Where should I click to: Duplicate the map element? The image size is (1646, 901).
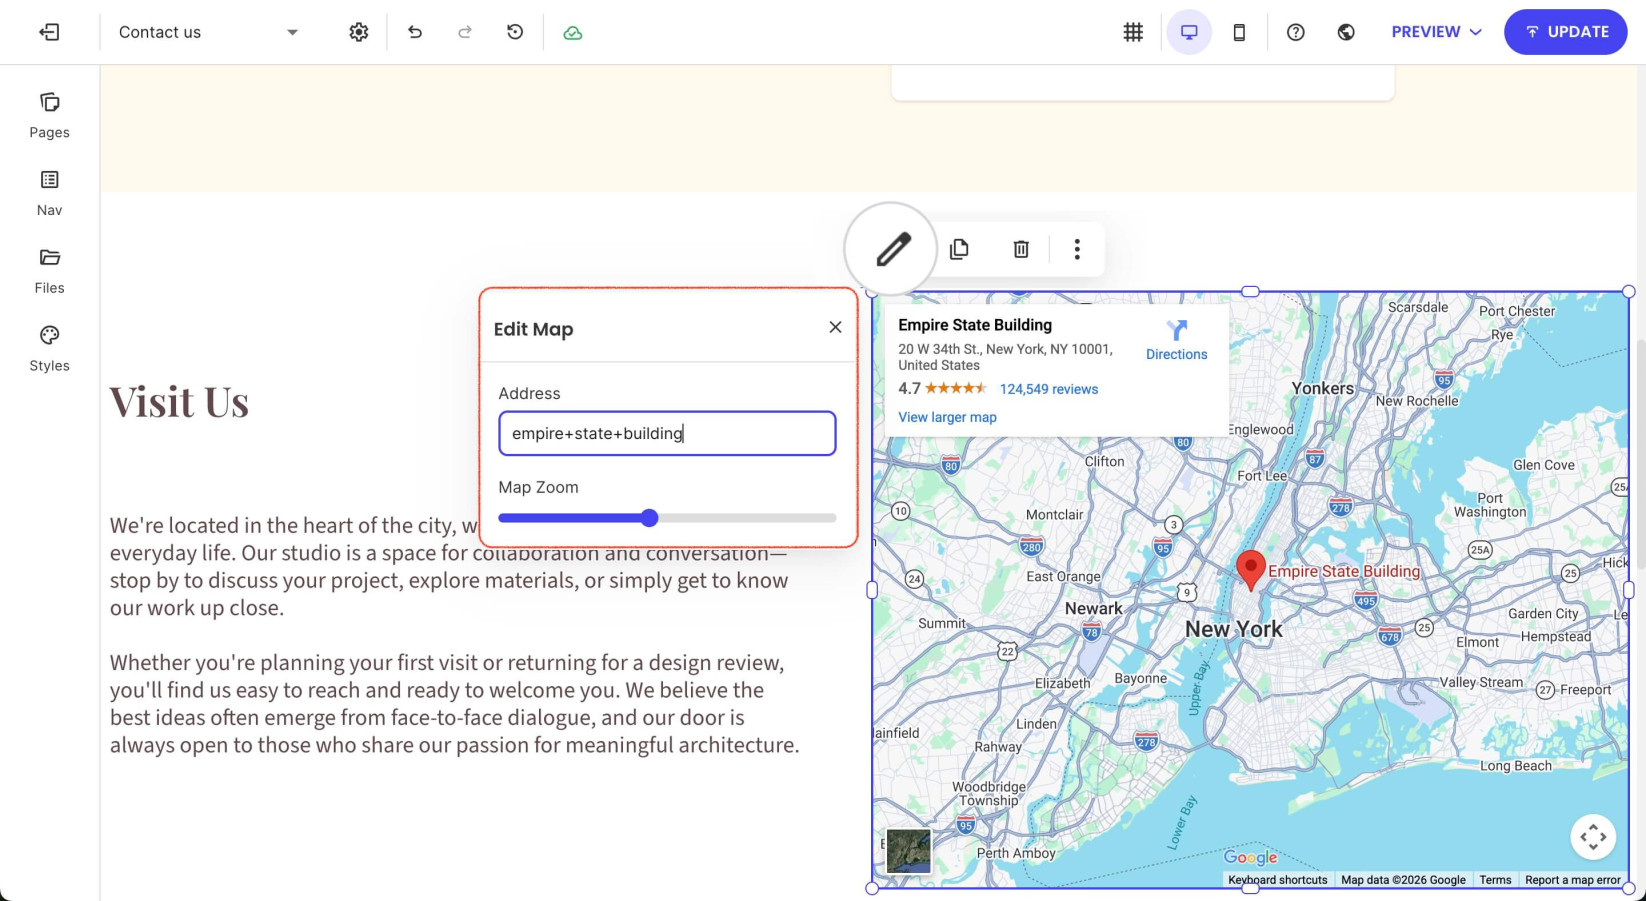click(x=959, y=249)
